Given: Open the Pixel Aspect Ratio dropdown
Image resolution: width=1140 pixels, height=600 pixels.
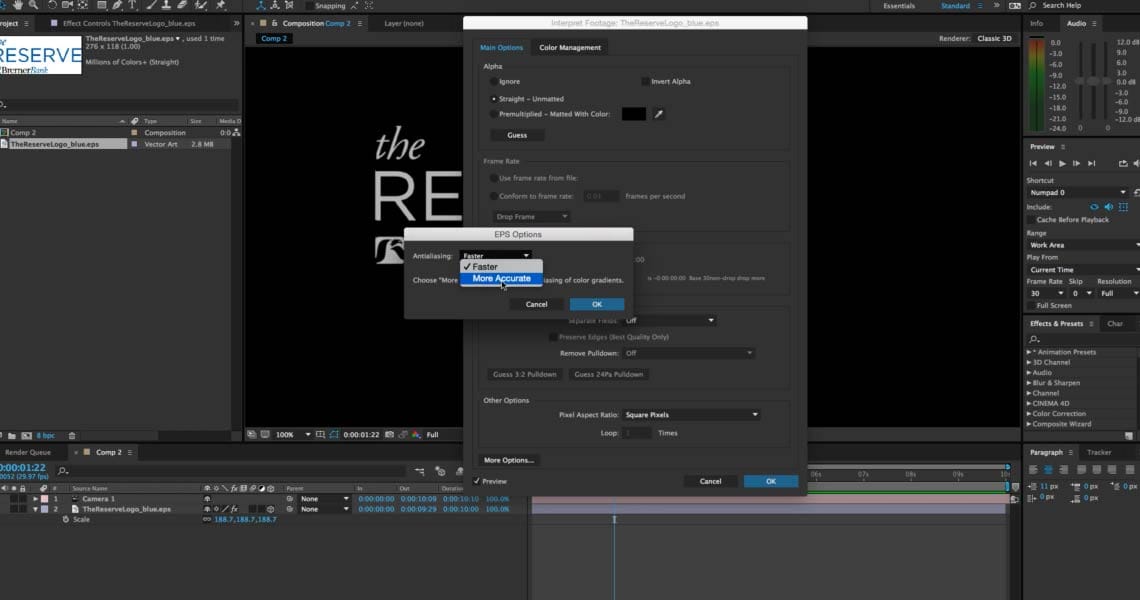Looking at the screenshot, I should coord(692,415).
